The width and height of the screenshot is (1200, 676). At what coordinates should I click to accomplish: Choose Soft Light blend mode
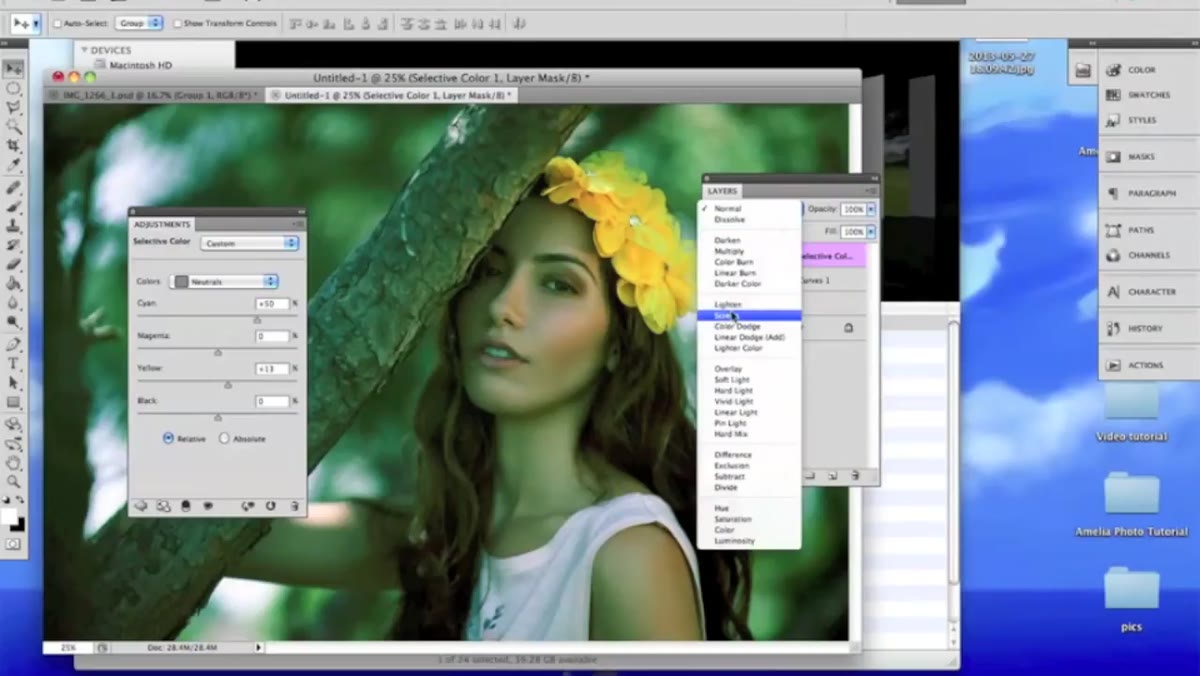[732, 380]
